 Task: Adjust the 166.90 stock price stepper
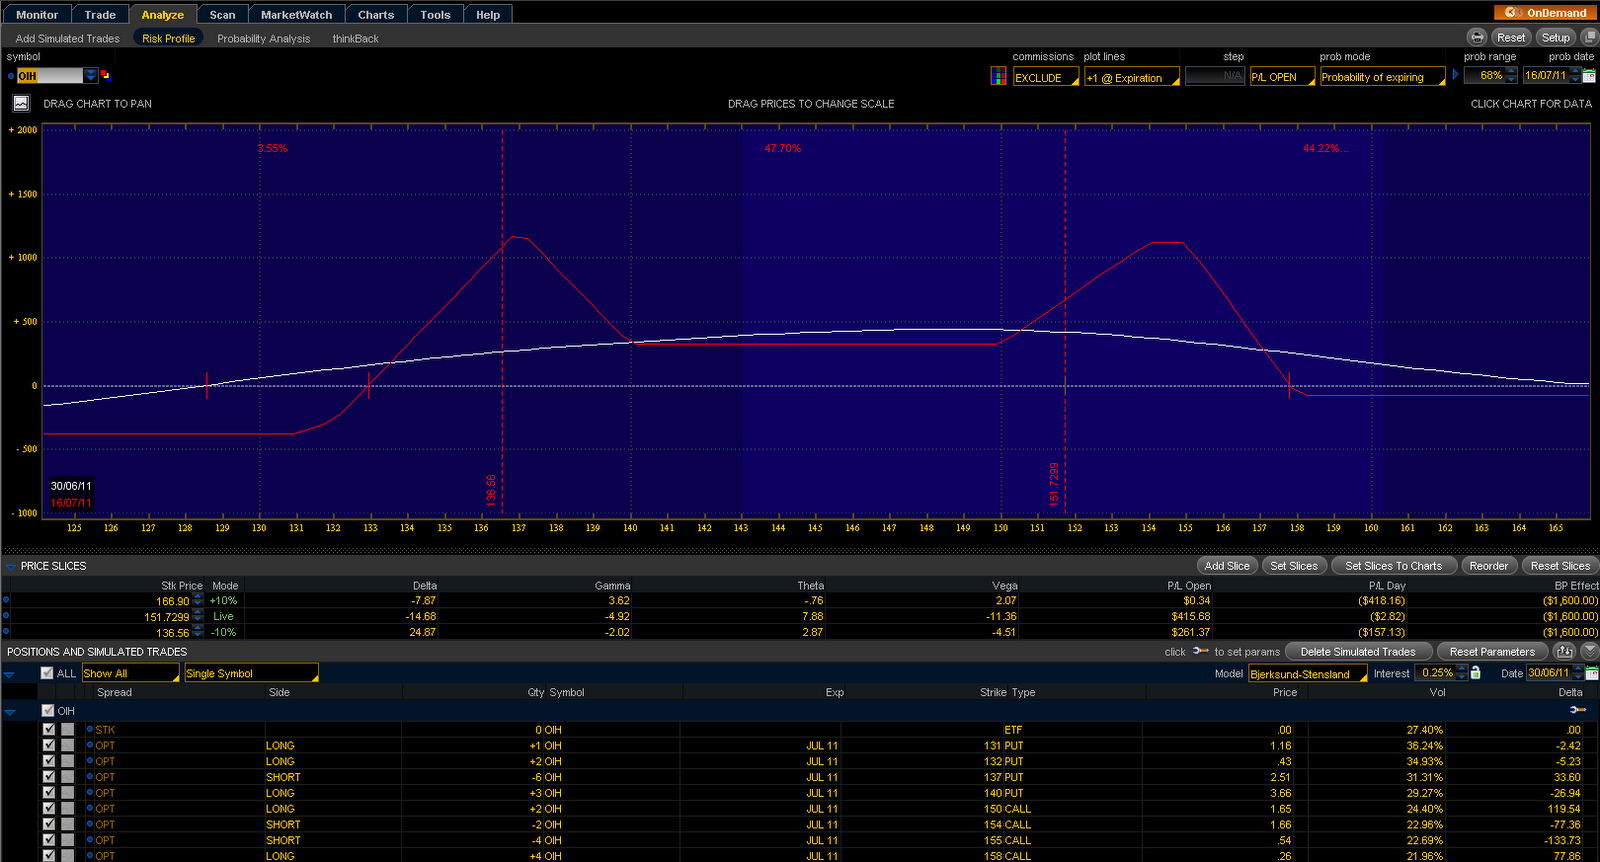(x=198, y=600)
